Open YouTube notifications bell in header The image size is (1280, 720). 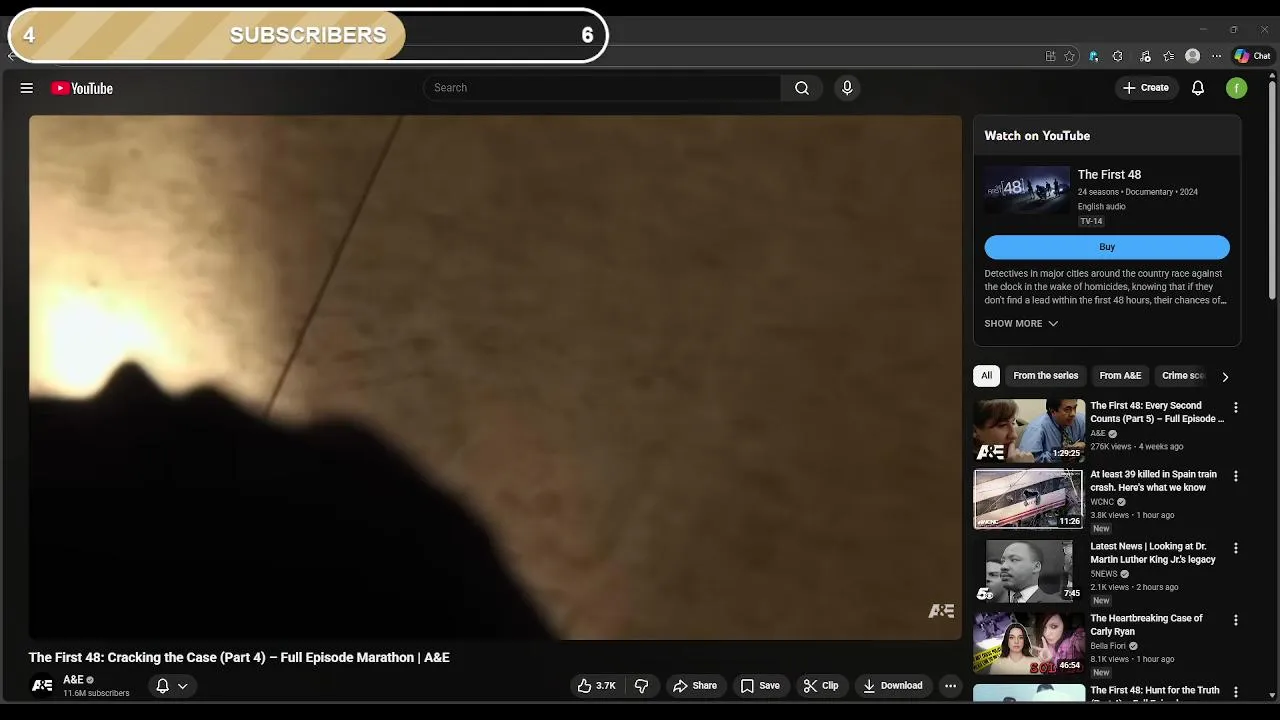1198,88
